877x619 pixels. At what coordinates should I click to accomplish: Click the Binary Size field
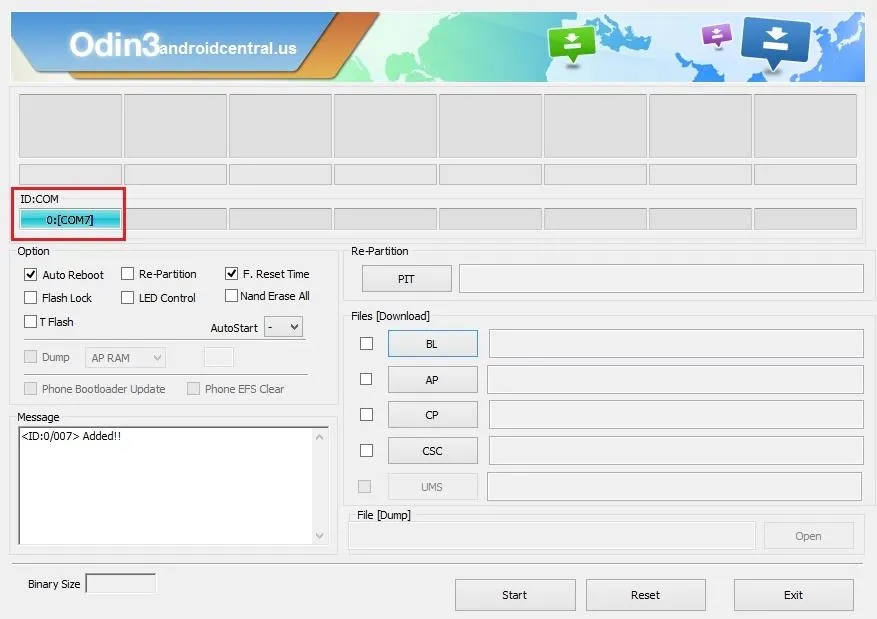[x=121, y=583]
